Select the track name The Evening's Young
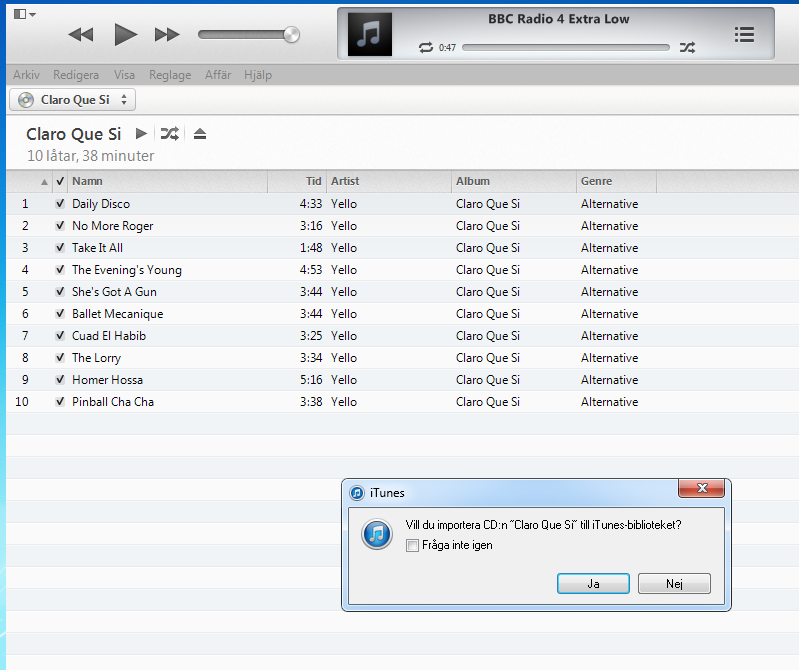 click(x=127, y=270)
